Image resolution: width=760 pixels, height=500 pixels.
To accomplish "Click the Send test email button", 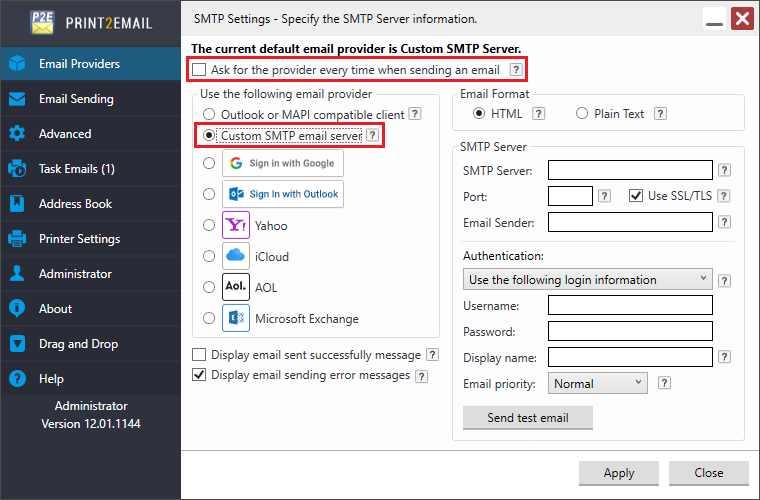I will point(528,418).
